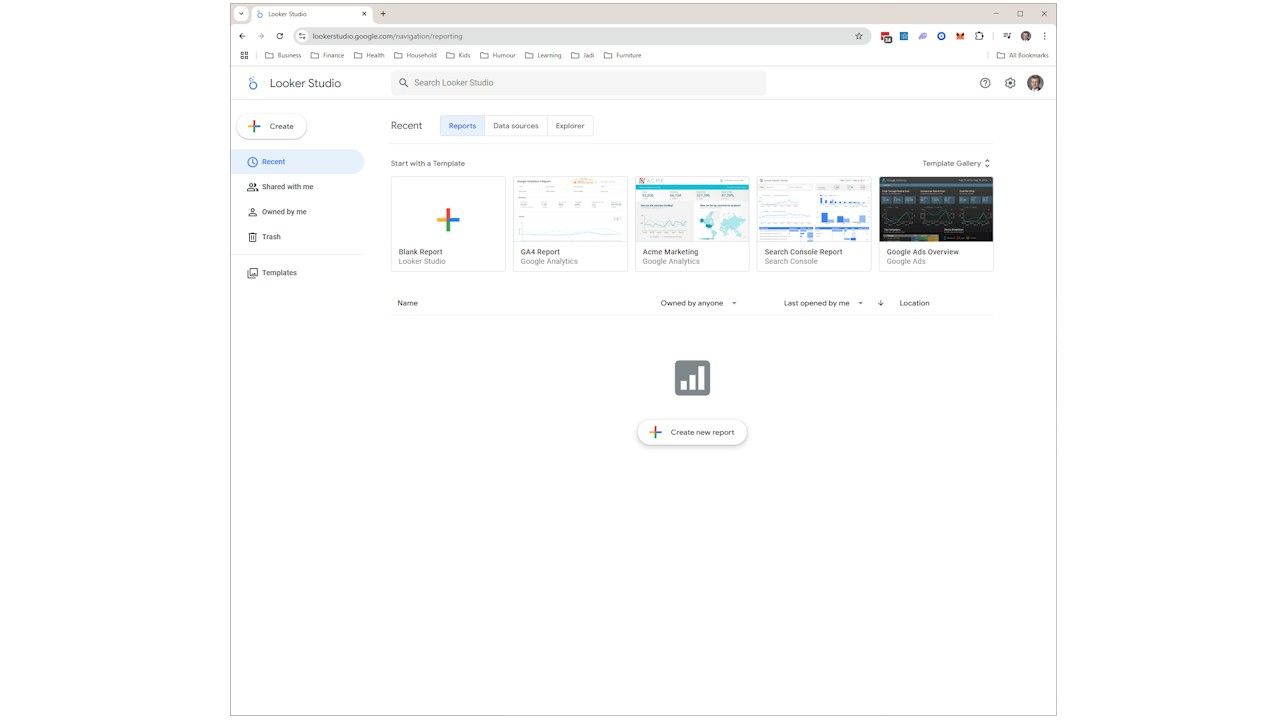The image size is (1280, 720).
Task: Open Looker Studio help menu
Action: pos(985,83)
